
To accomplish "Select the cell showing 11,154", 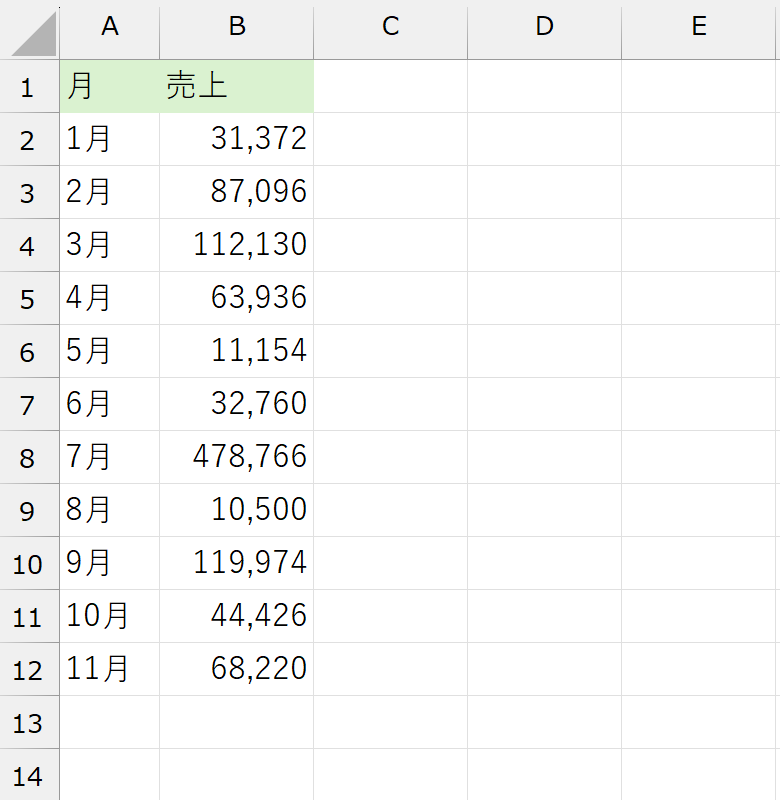I will pyautogui.click(x=237, y=352).
